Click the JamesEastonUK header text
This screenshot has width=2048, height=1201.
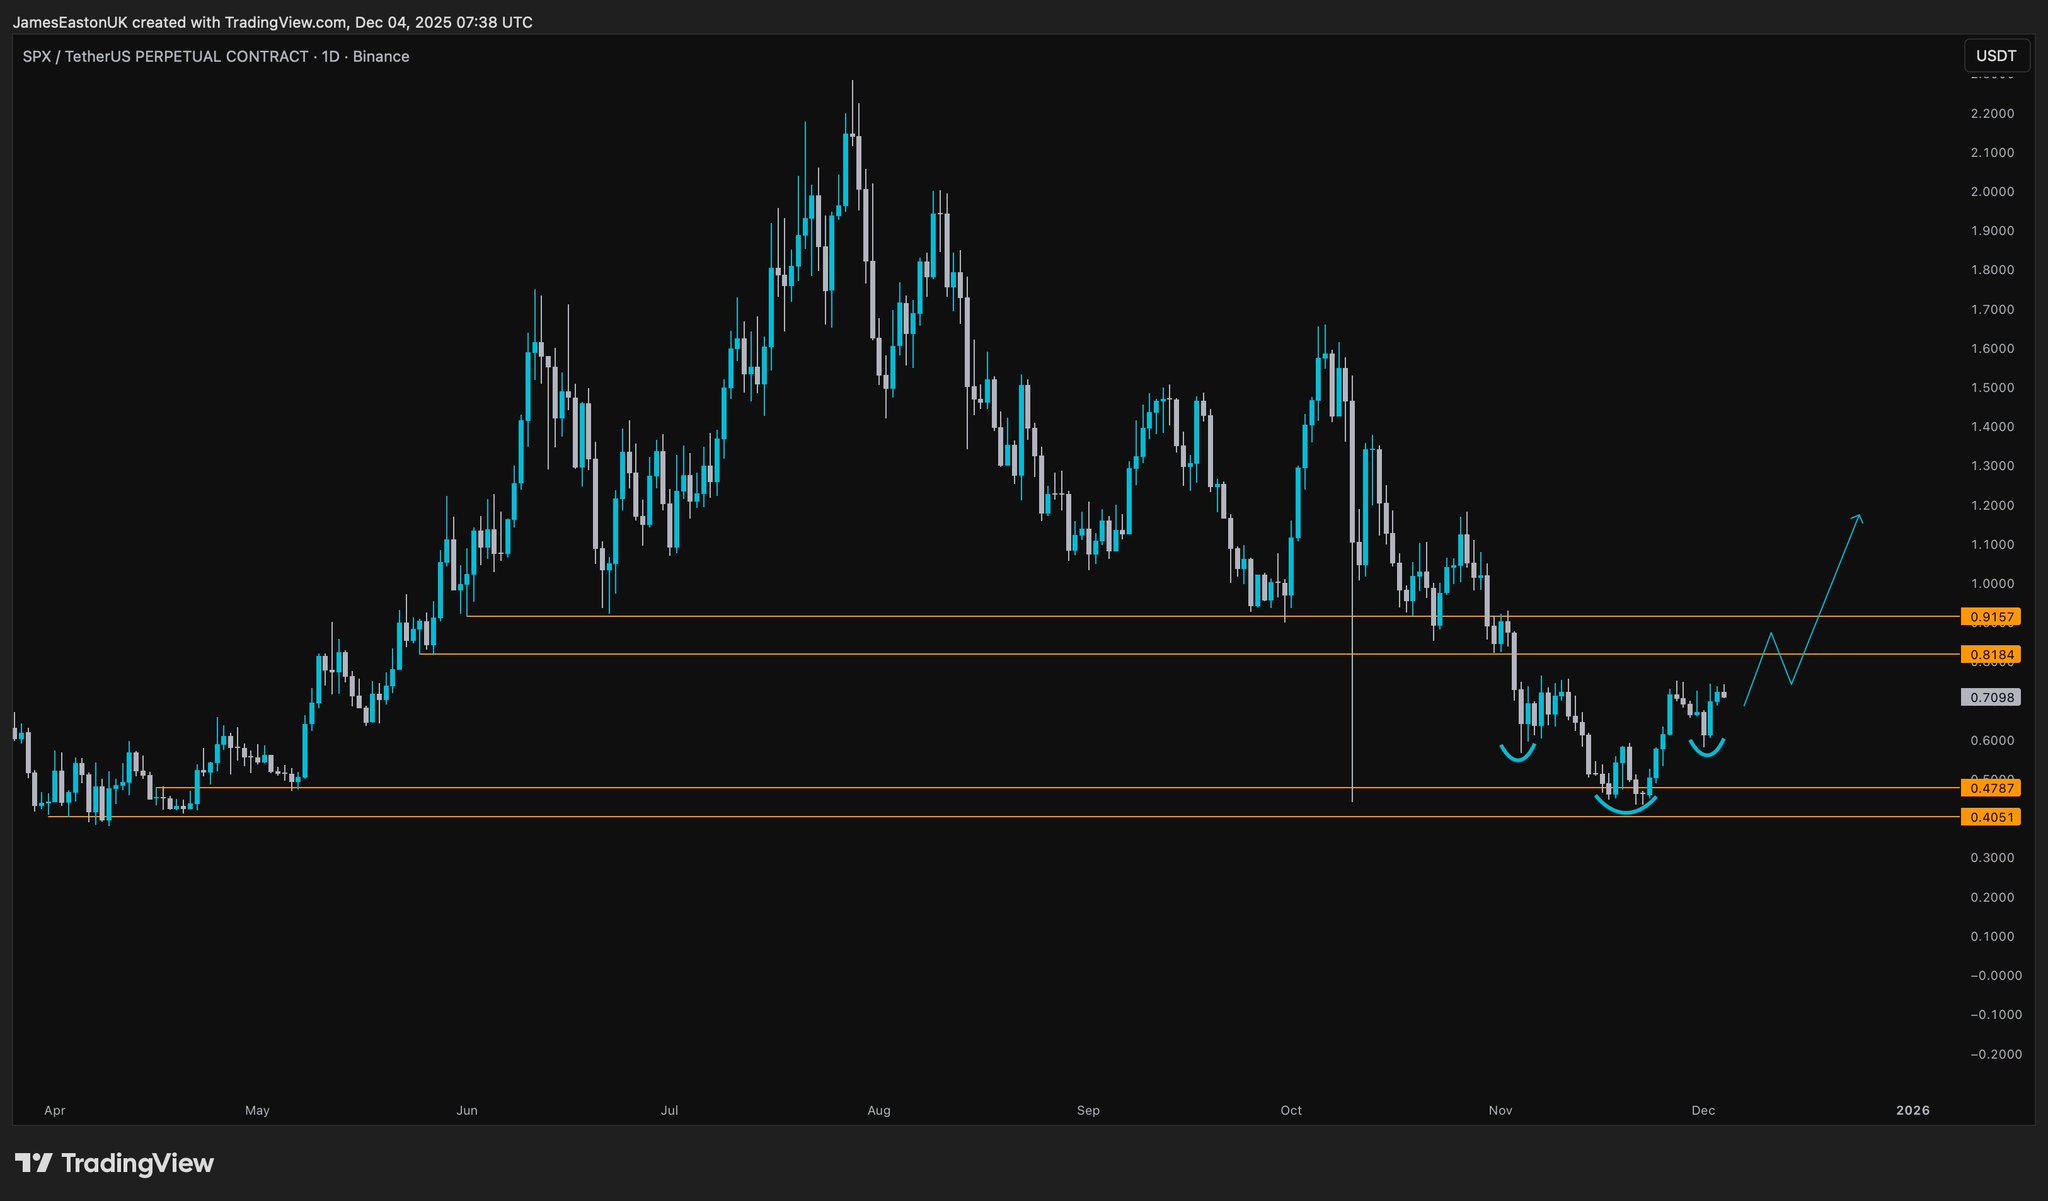70,22
